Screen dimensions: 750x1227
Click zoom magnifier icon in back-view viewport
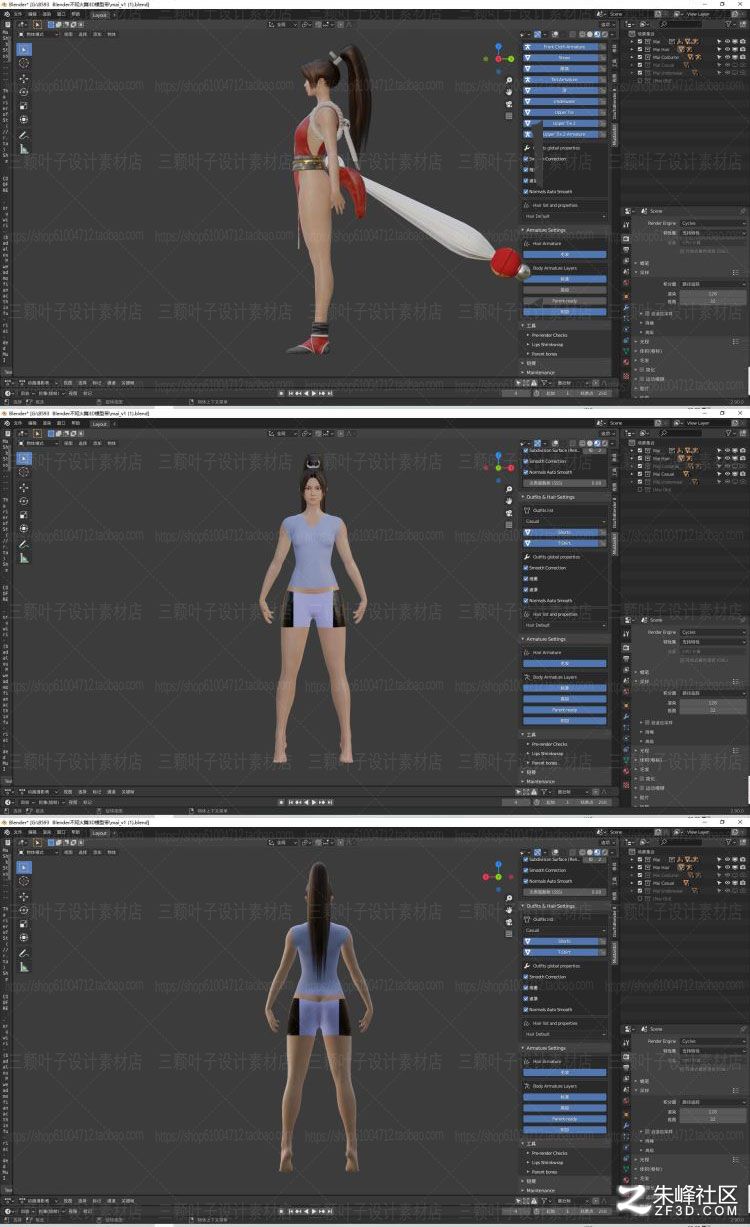pyautogui.click(x=510, y=898)
